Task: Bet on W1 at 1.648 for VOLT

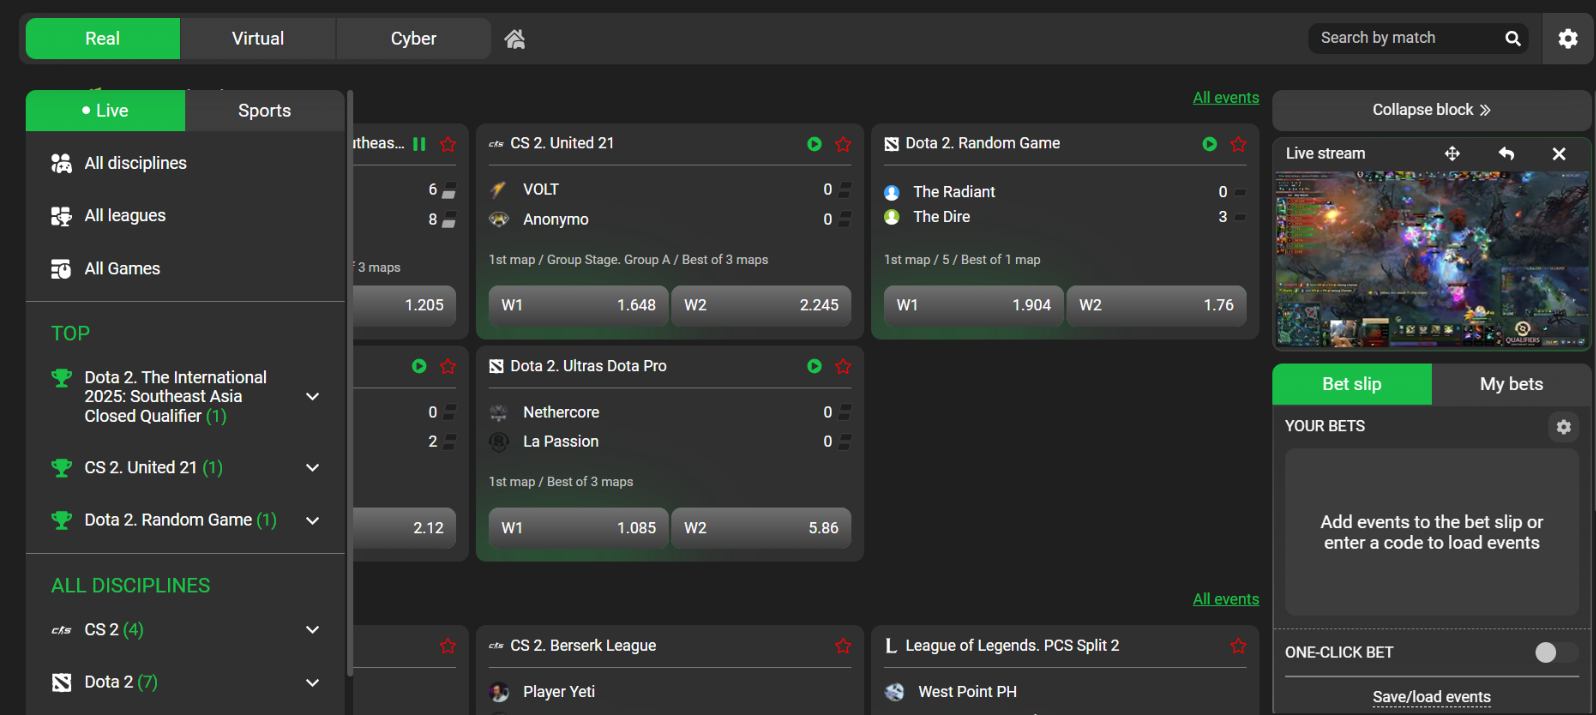Action: [578, 306]
